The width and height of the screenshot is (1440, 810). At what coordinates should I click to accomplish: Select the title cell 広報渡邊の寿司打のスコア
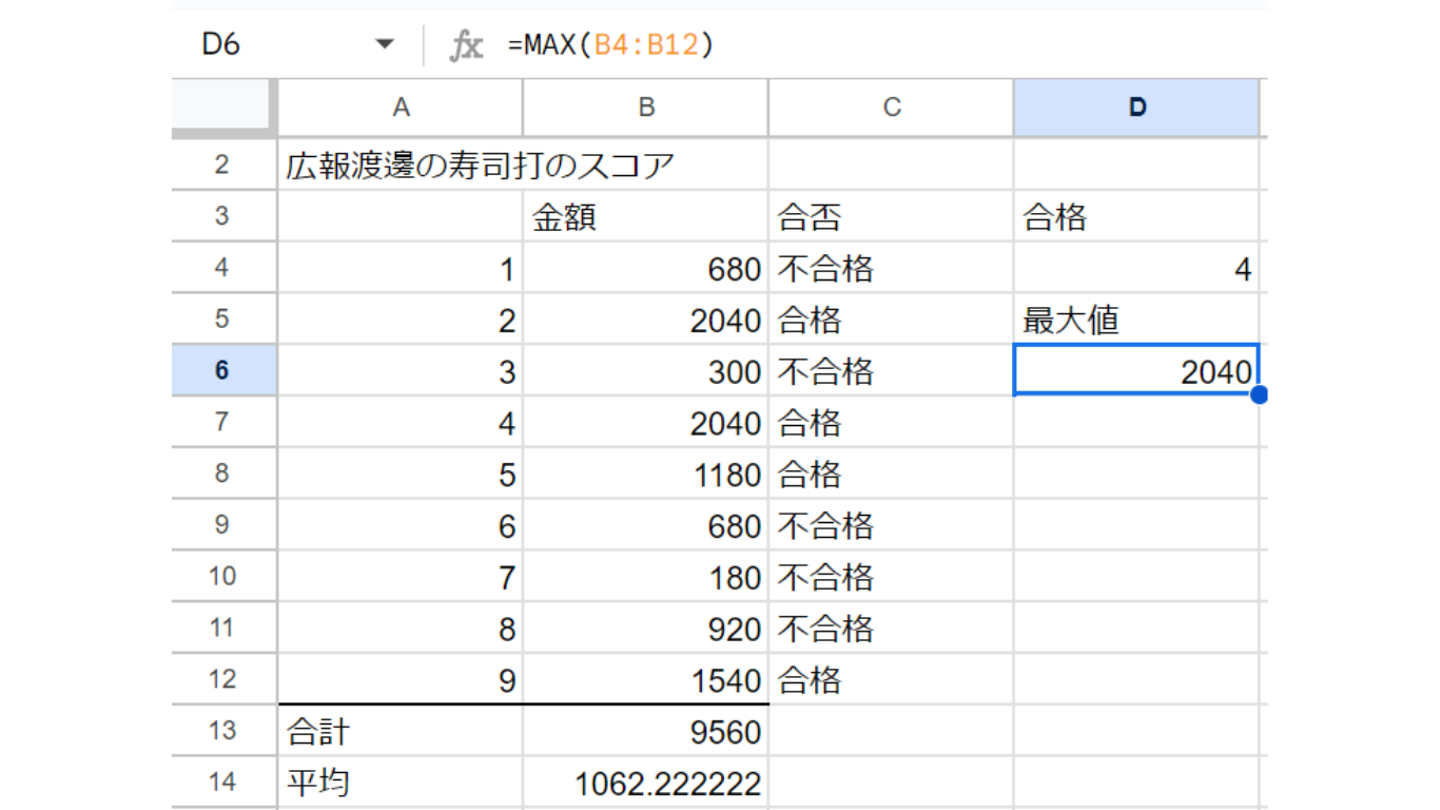pyautogui.click(x=400, y=166)
